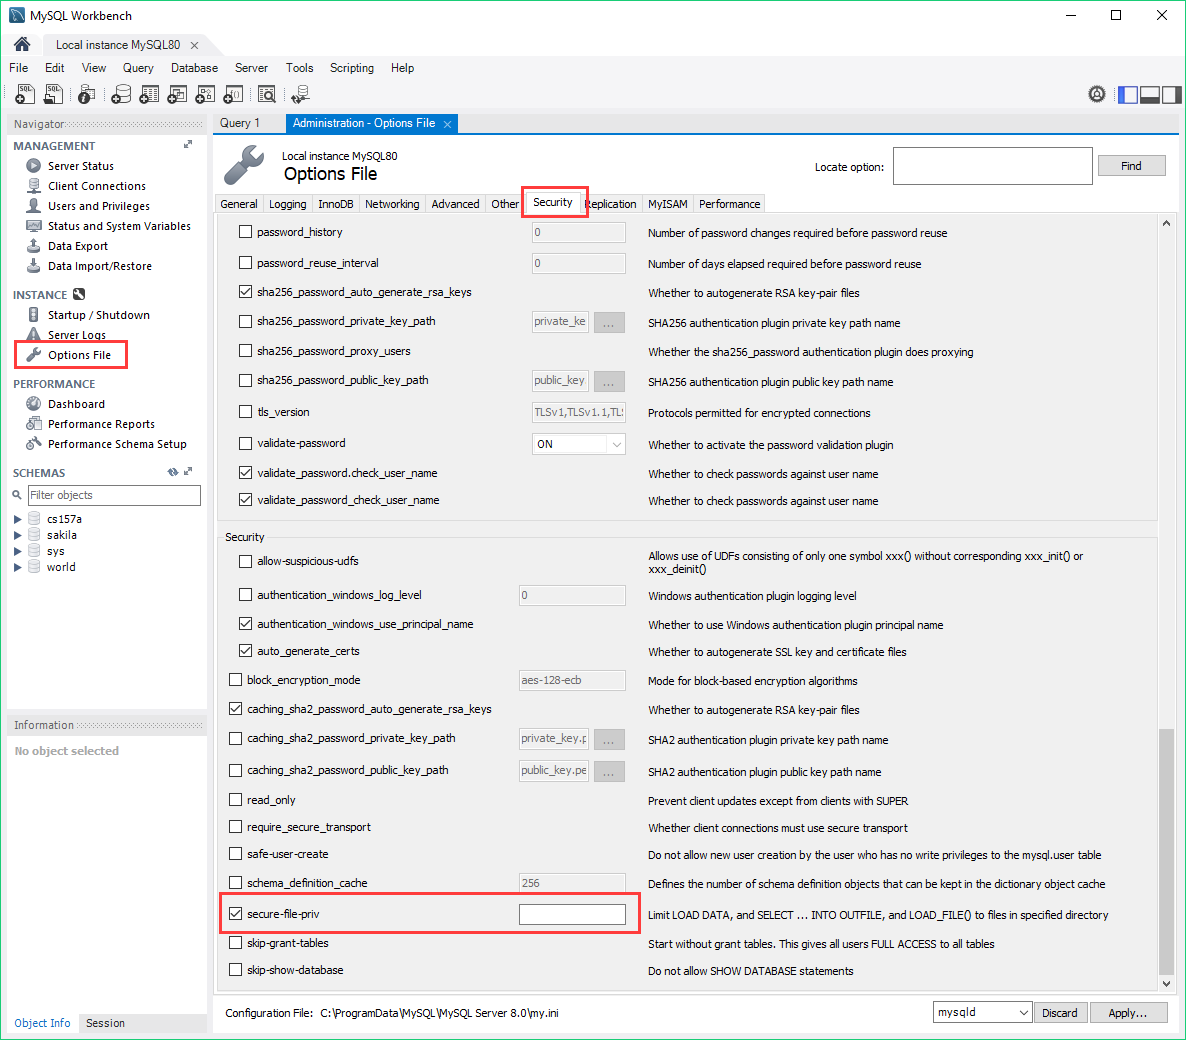Viewport: 1186px width, 1040px height.
Task: Open the Workbench preferences gear icon
Action: click(1097, 94)
